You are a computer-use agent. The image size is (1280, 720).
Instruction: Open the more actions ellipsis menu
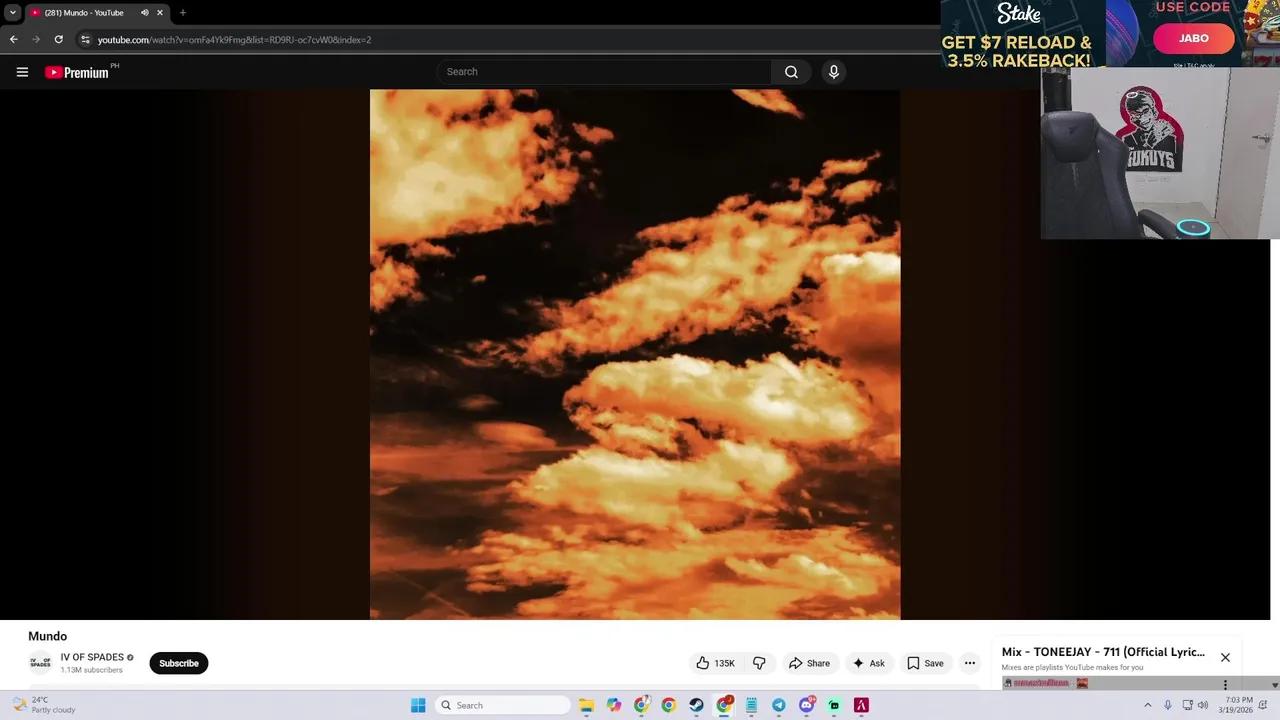coord(969,663)
